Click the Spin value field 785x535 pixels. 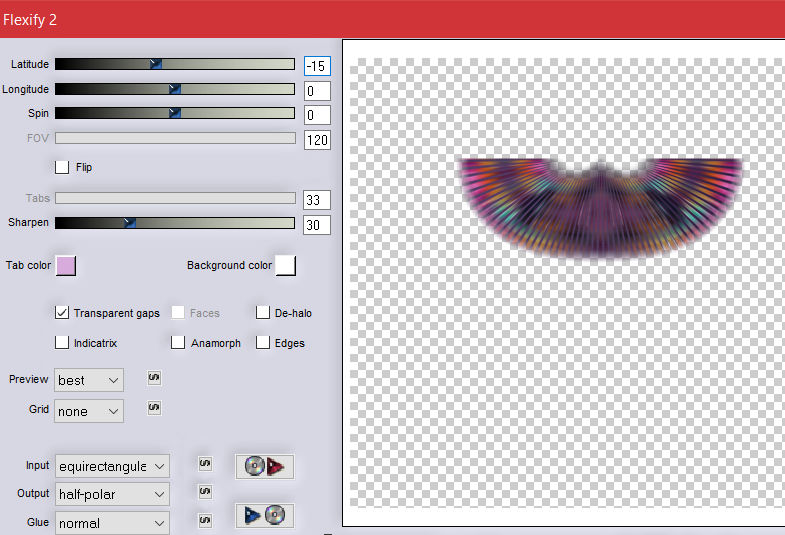click(x=317, y=115)
